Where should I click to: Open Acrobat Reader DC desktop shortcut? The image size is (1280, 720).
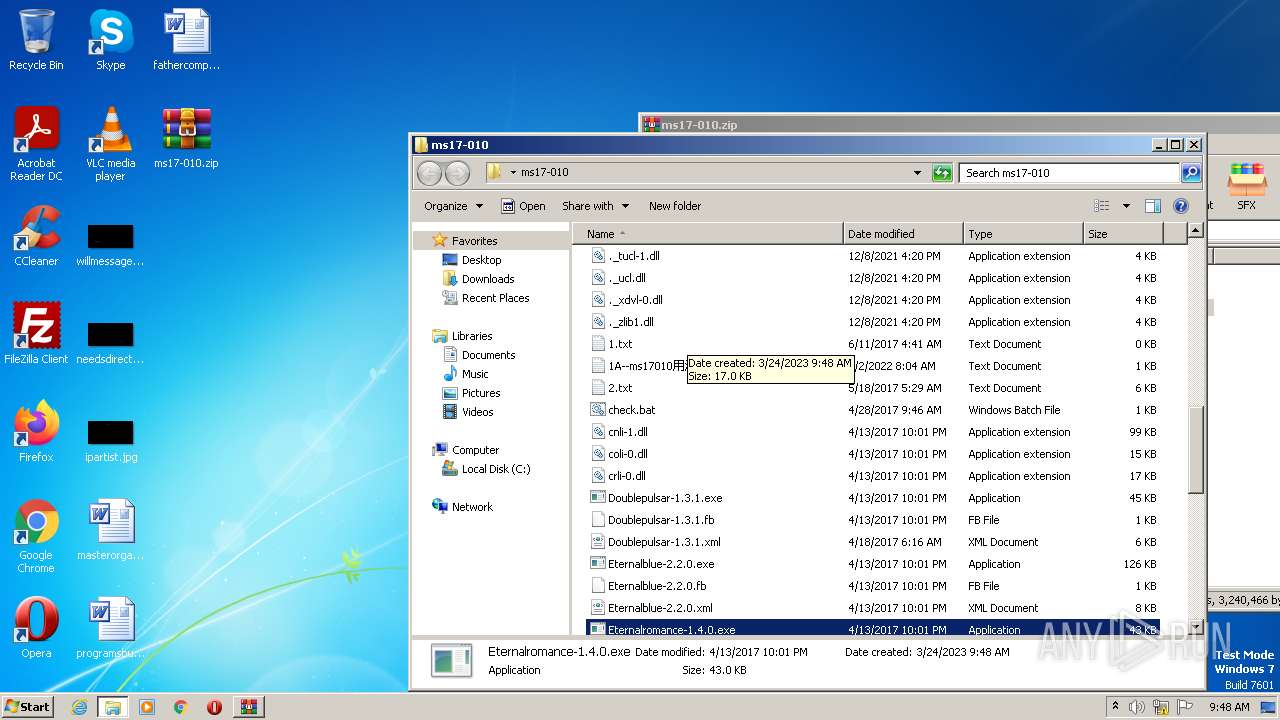[36, 144]
